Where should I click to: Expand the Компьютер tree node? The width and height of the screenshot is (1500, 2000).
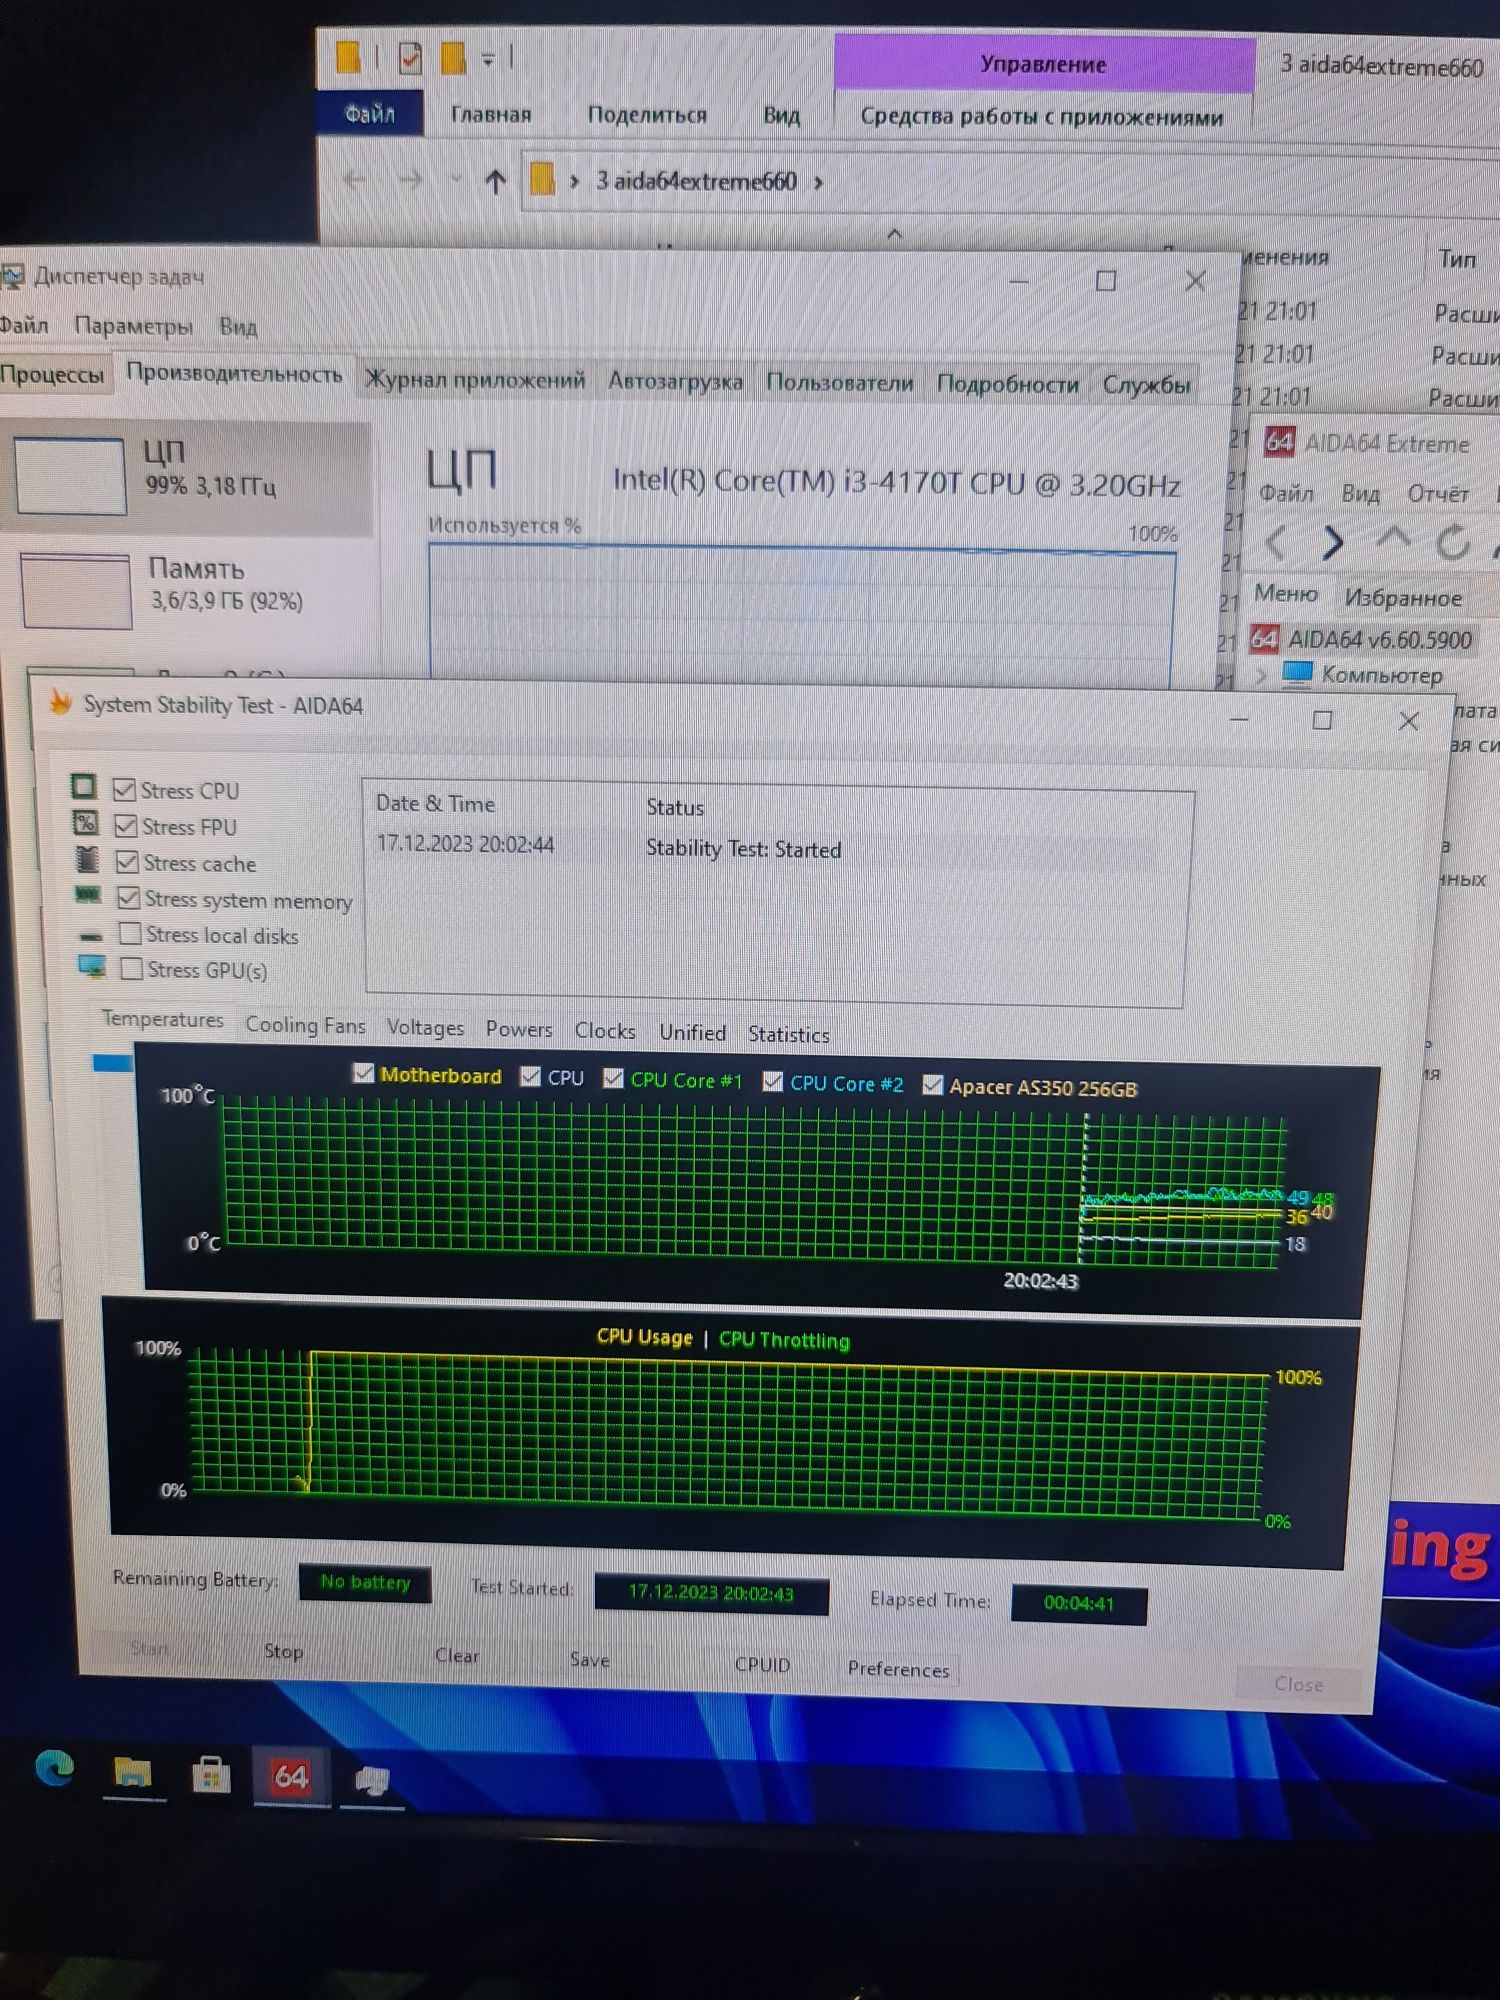(x=1261, y=675)
